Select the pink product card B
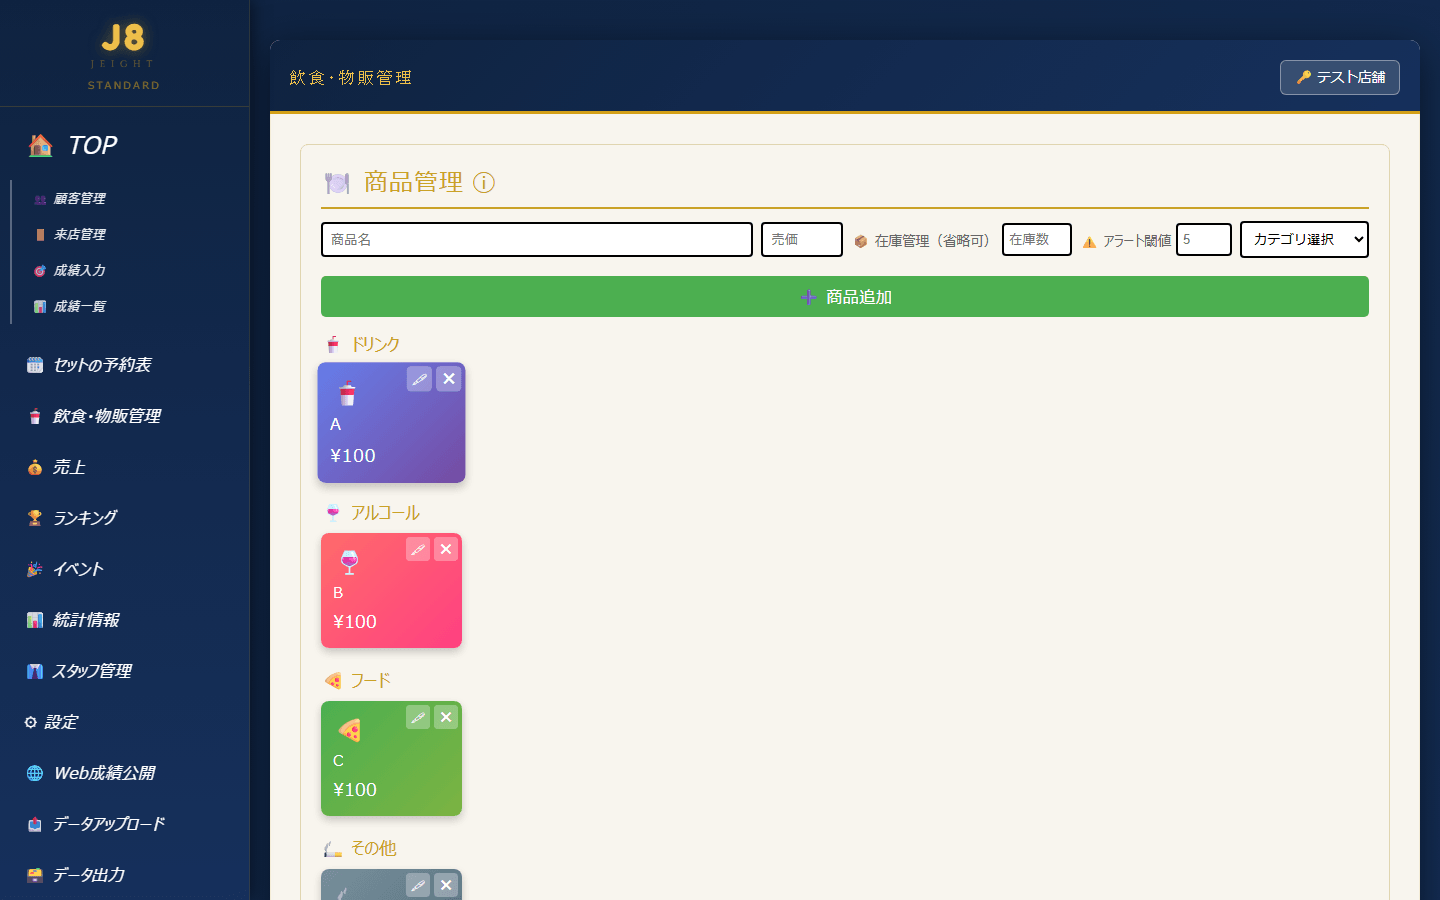The height and width of the screenshot is (900, 1440). pyautogui.click(x=391, y=591)
